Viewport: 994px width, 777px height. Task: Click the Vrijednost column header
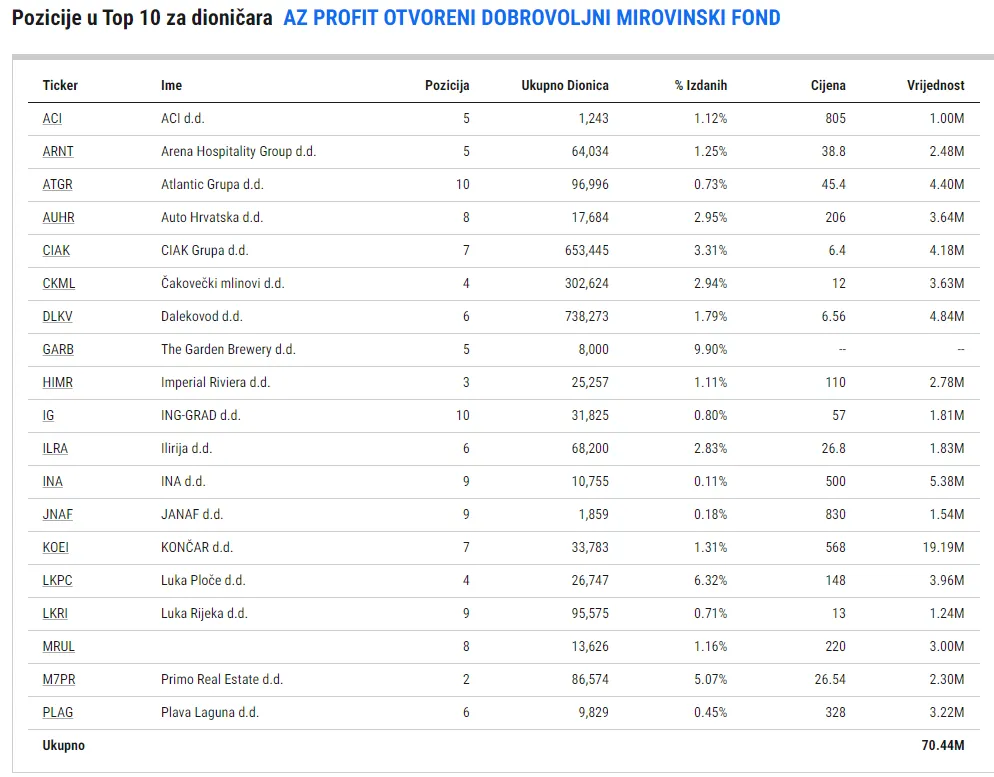tap(935, 86)
